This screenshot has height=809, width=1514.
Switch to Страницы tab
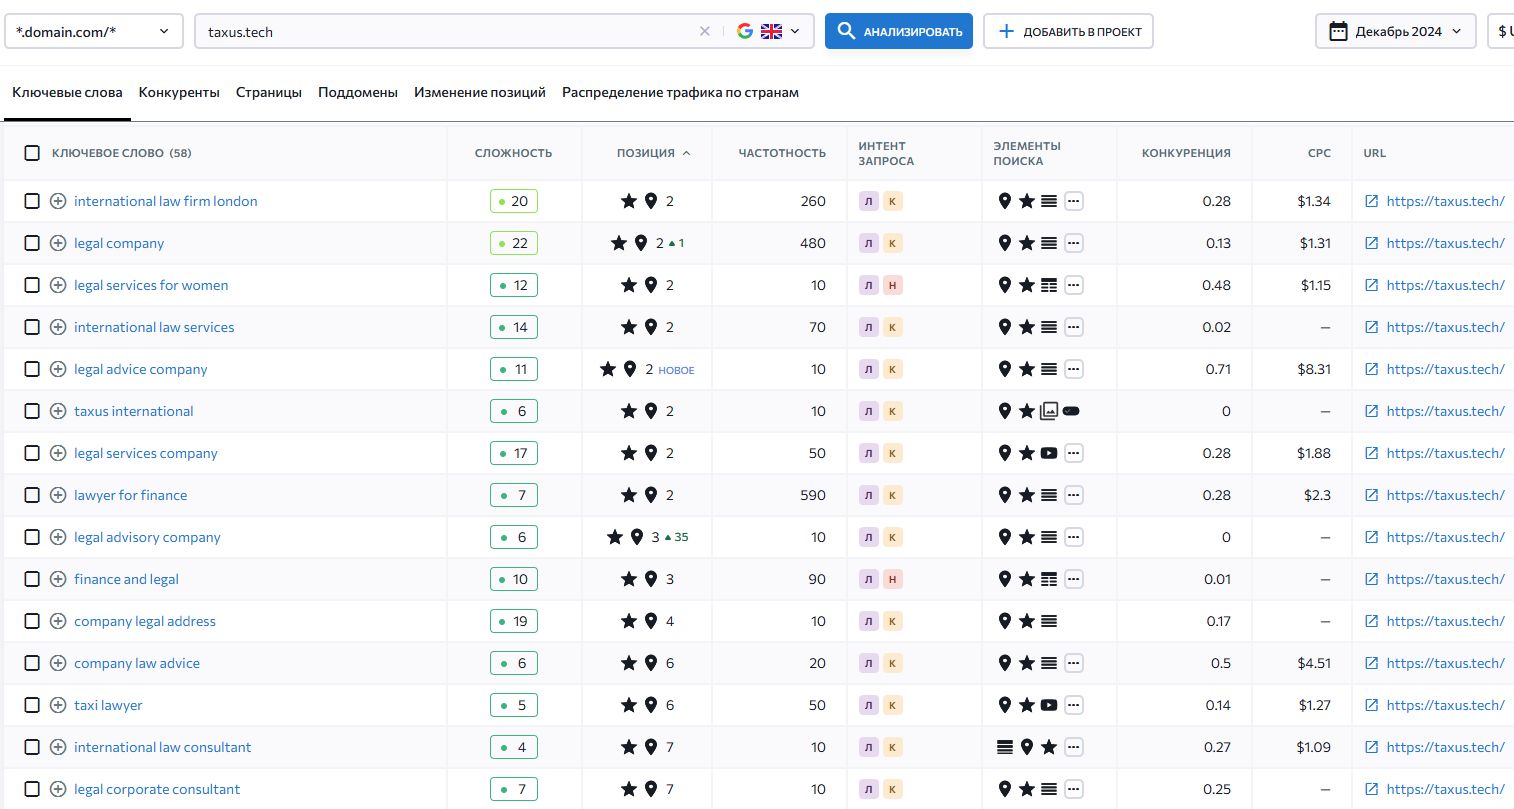click(x=269, y=92)
